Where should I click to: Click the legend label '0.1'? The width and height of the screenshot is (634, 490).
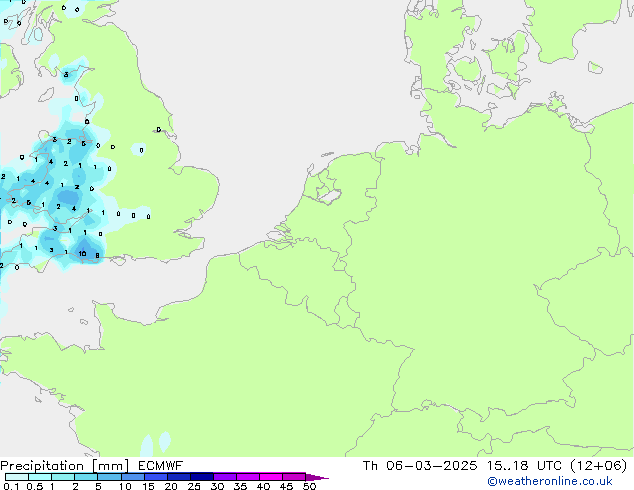[x=11, y=486]
